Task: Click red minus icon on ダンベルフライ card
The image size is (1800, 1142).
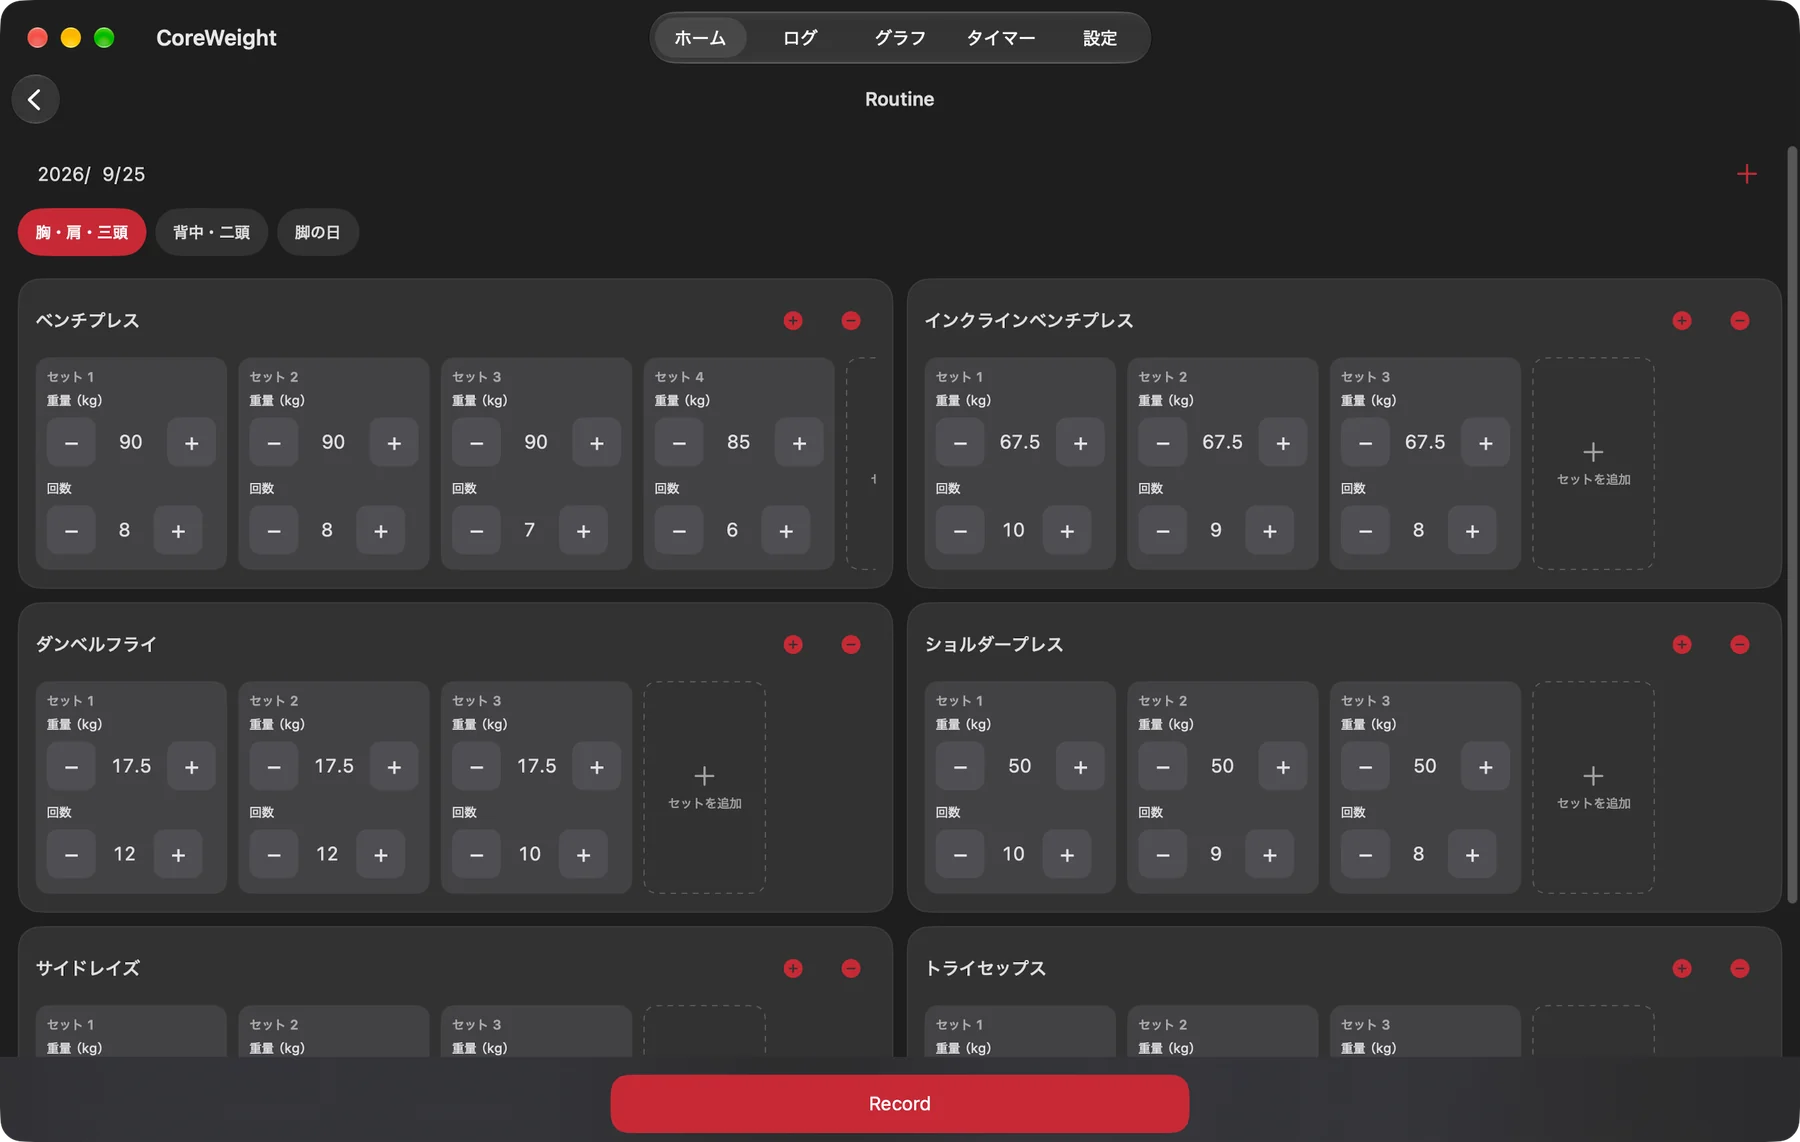Action: click(851, 644)
